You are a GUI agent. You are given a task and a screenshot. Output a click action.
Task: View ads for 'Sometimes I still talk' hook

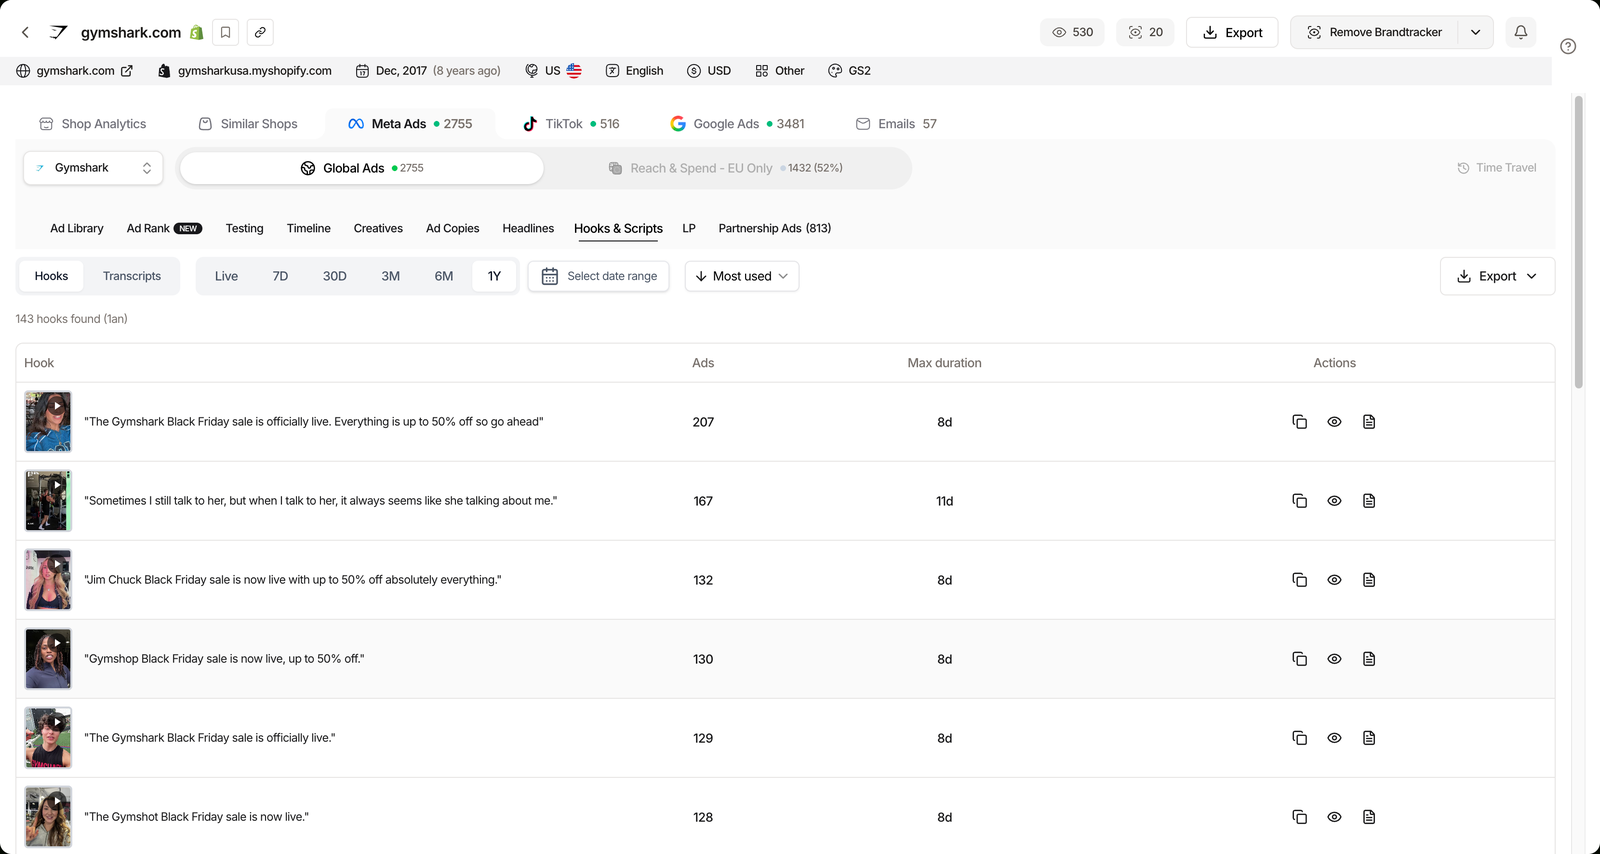pos(1334,501)
